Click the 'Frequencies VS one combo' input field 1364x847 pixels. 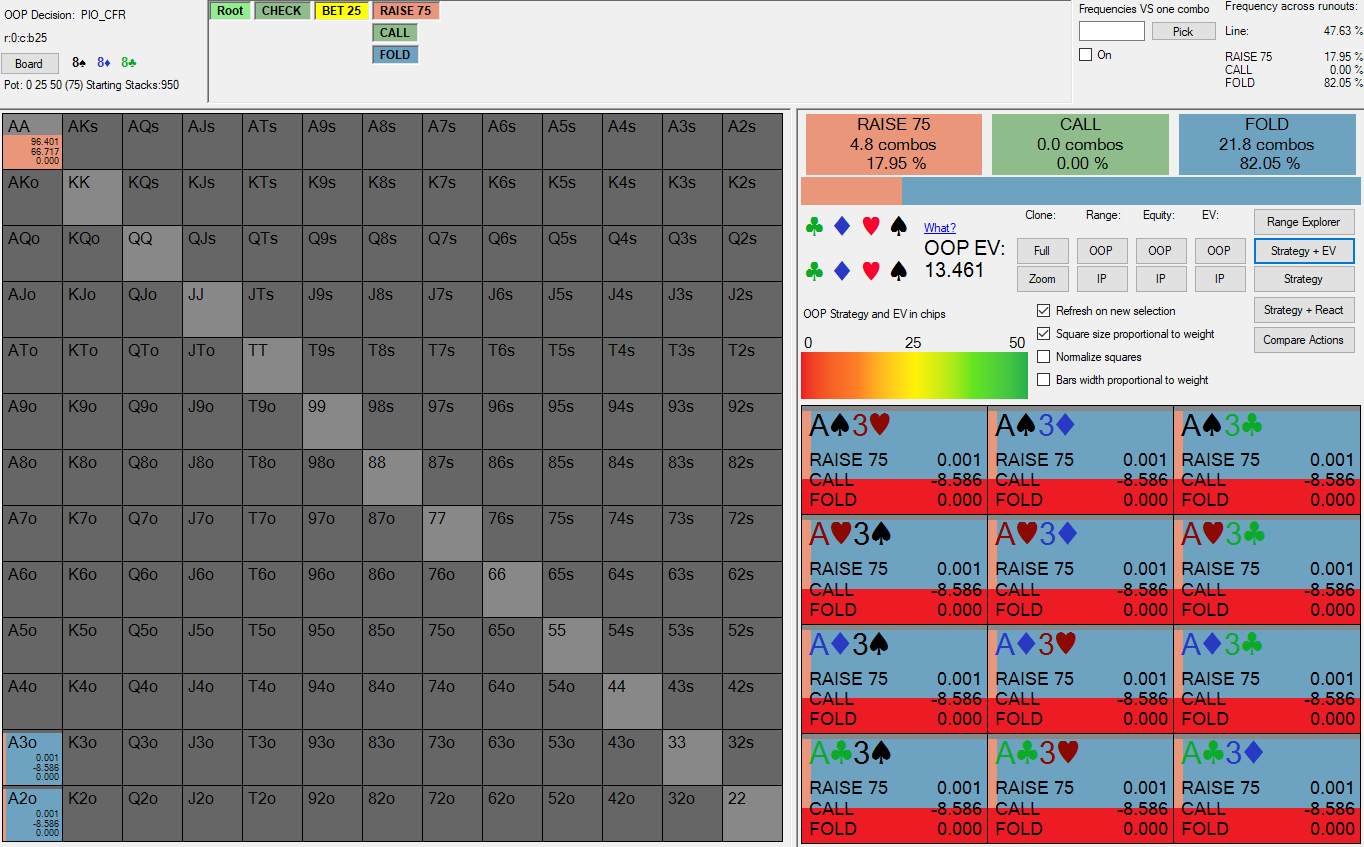[1112, 32]
